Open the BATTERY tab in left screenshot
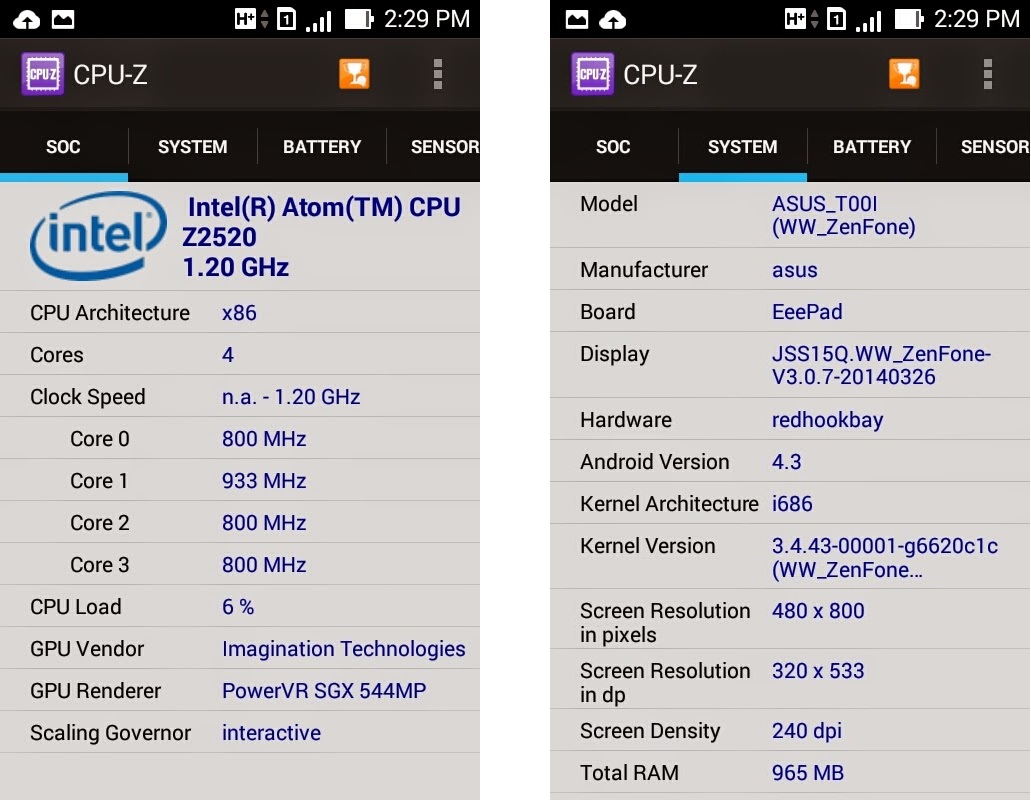The width and height of the screenshot is (1031, 800). click(322, 147)
